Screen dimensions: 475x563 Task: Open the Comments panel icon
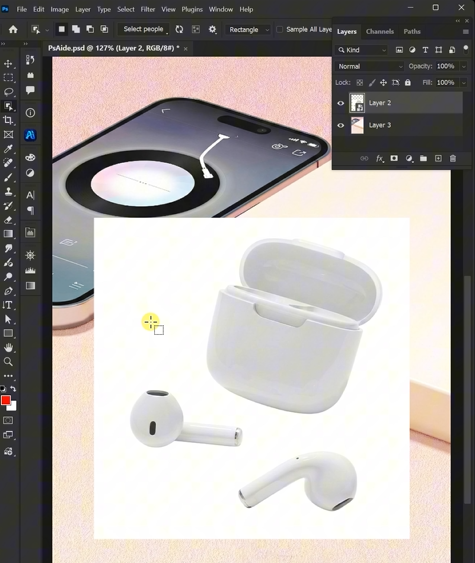[x=30, y=90]
